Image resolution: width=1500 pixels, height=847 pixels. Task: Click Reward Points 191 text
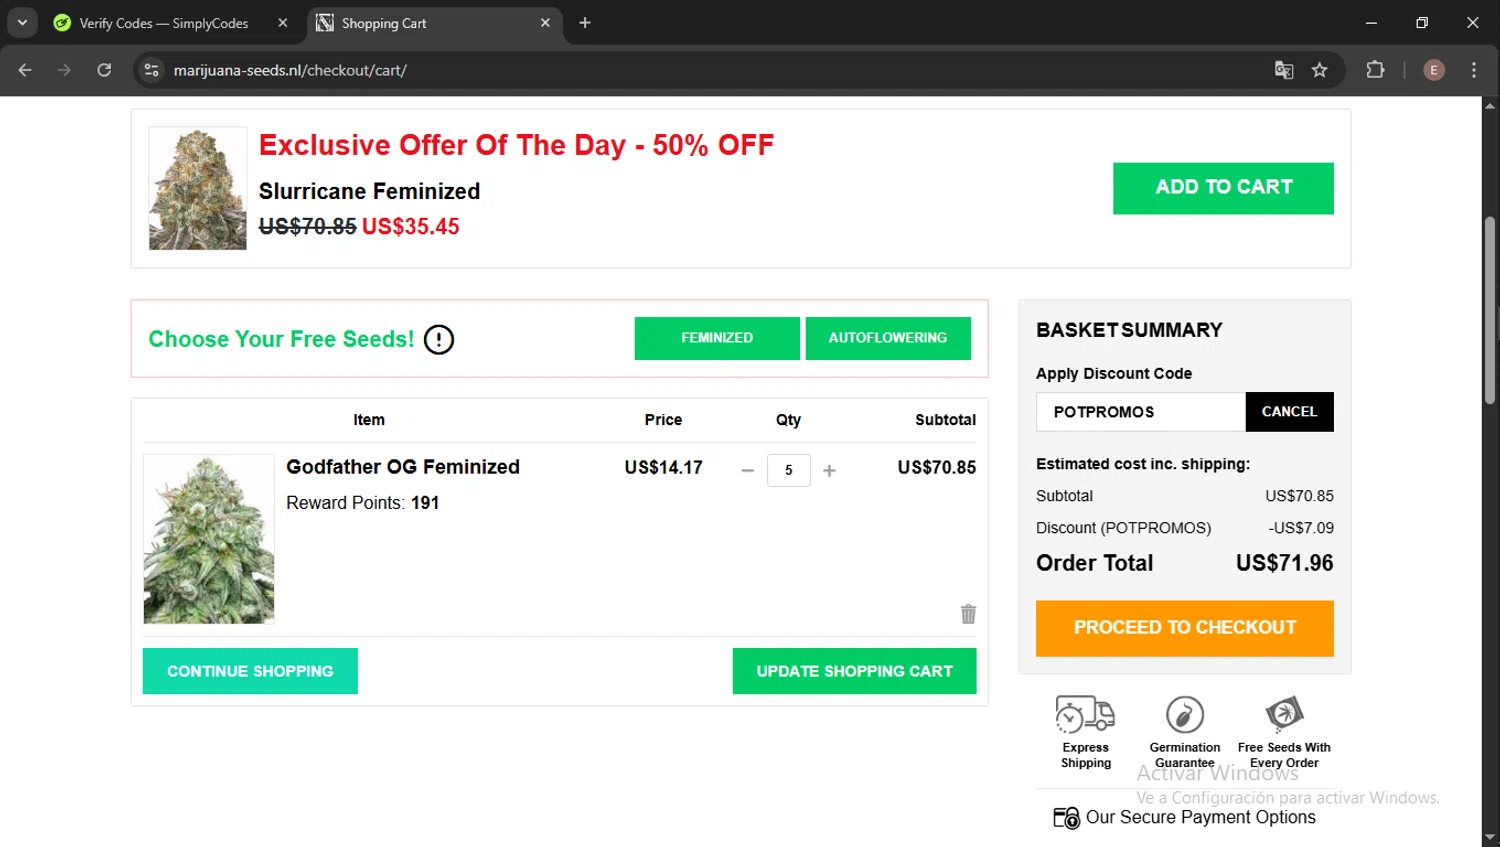click(363, 503)
